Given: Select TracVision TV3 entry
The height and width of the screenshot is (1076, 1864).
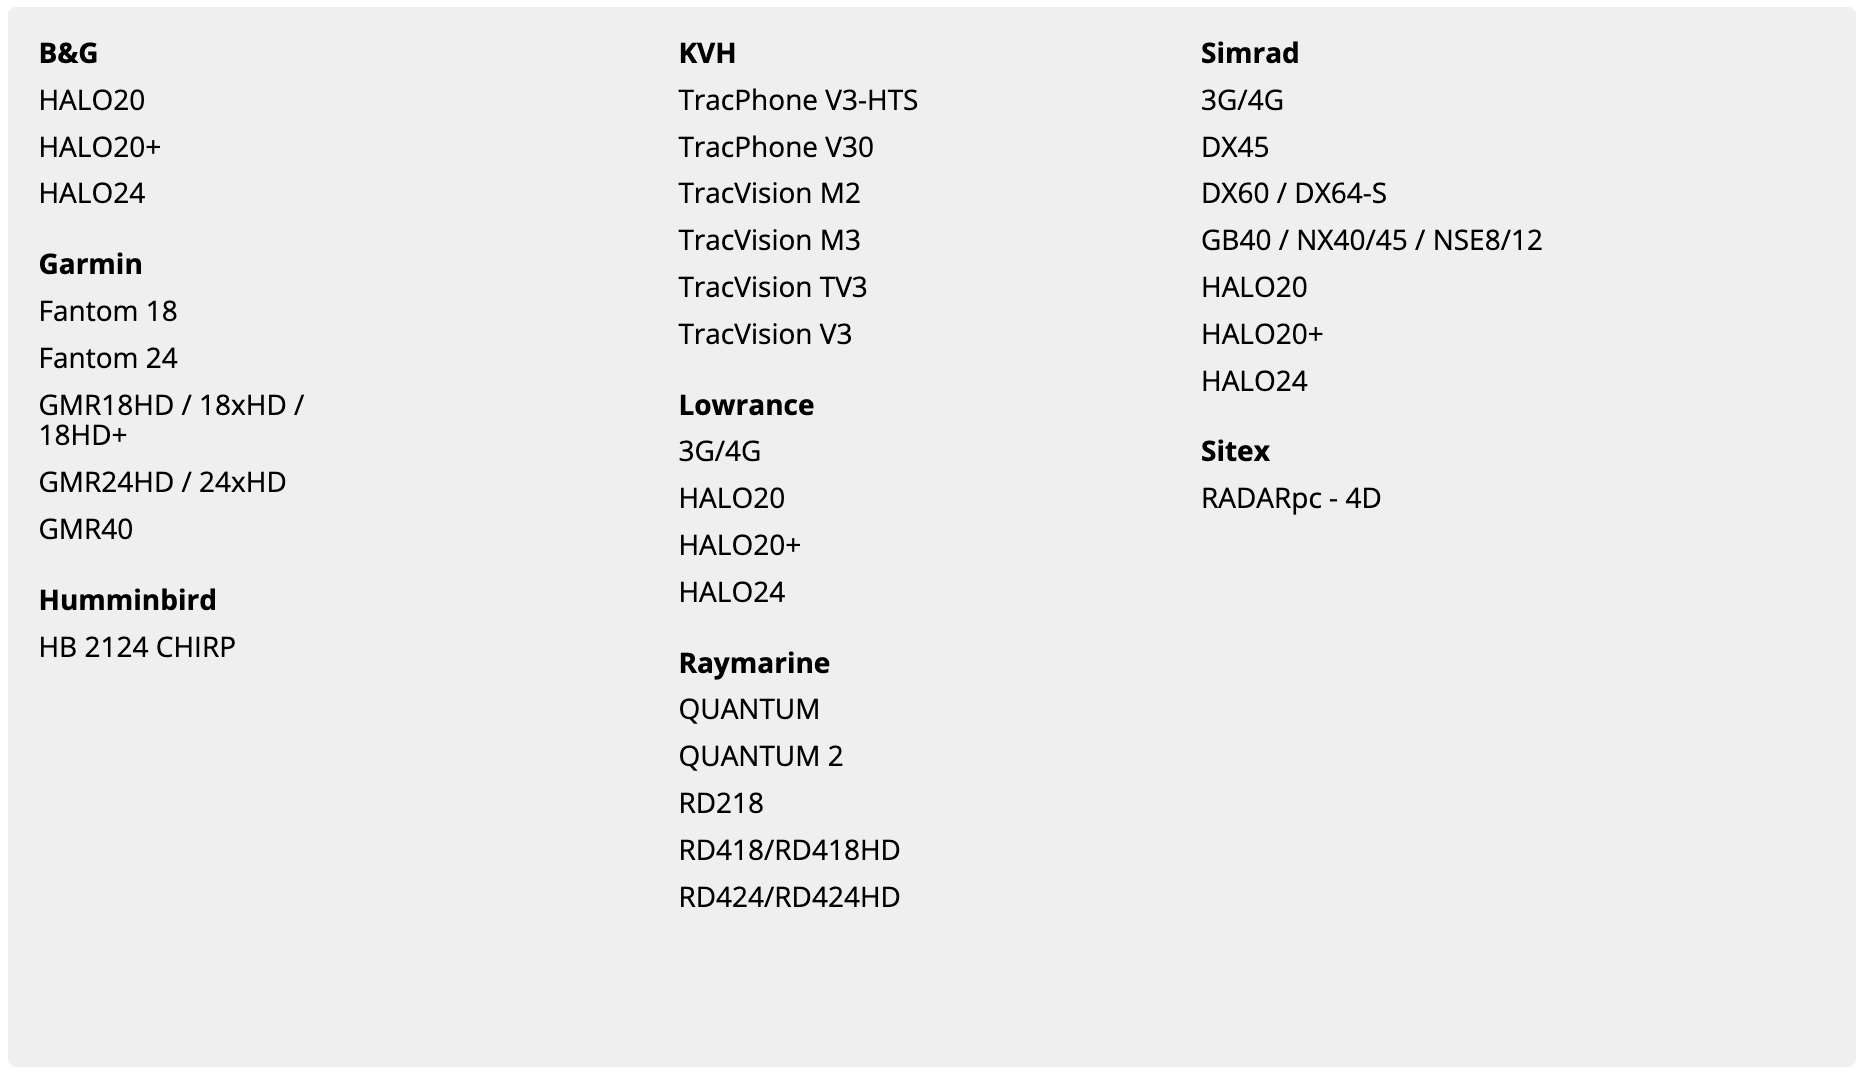Looking at the screenshot, I should (773, 287).
